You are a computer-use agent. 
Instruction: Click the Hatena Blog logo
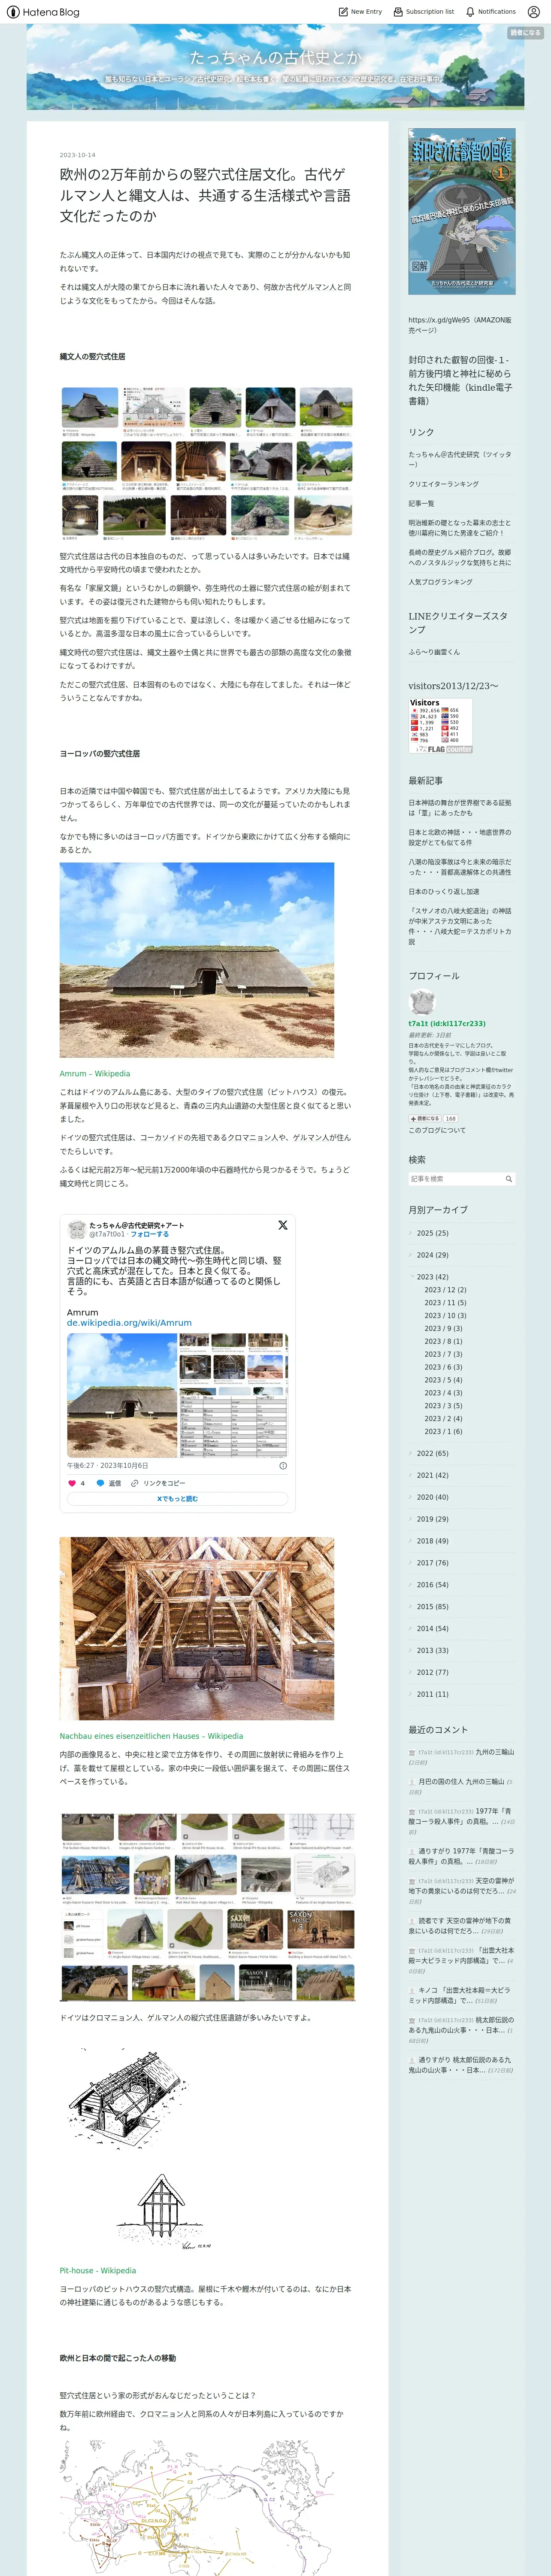tap(42, 12)
